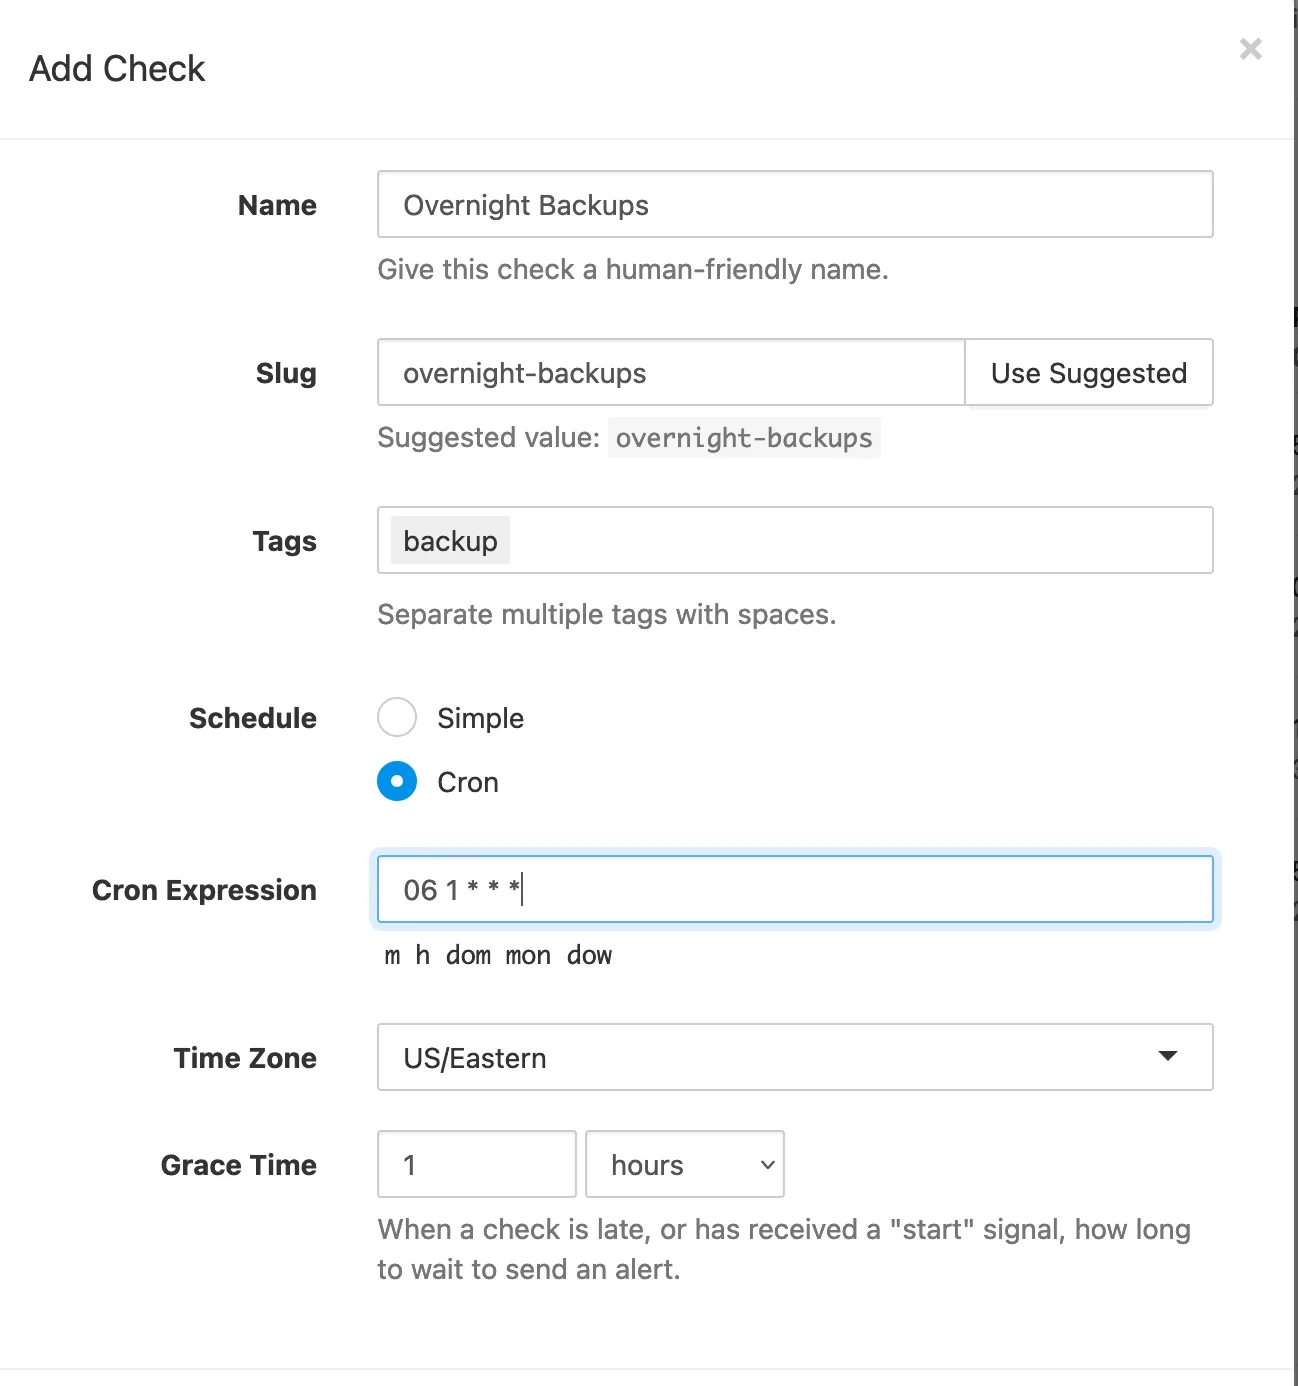1298x1386 pixels.
Task: Click the Grace Time label
Action: tap(239, 1165)
